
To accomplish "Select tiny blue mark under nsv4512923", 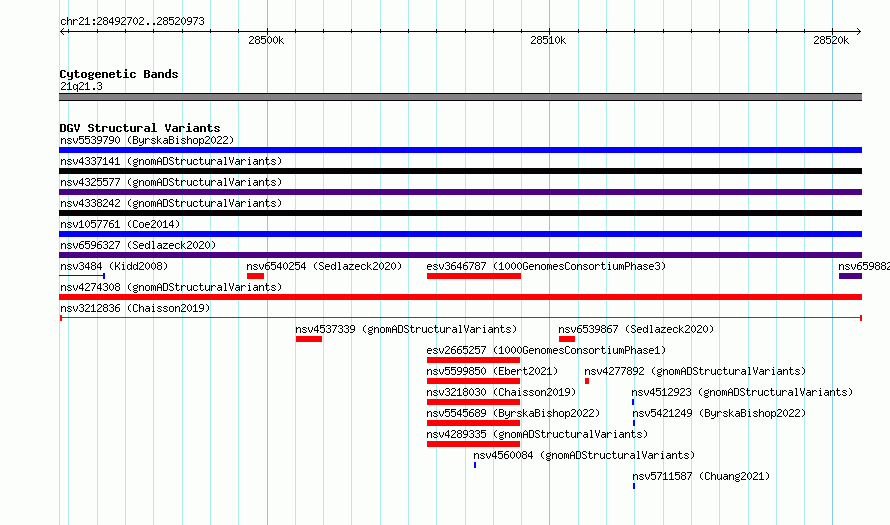I will (x=633, y=402).
